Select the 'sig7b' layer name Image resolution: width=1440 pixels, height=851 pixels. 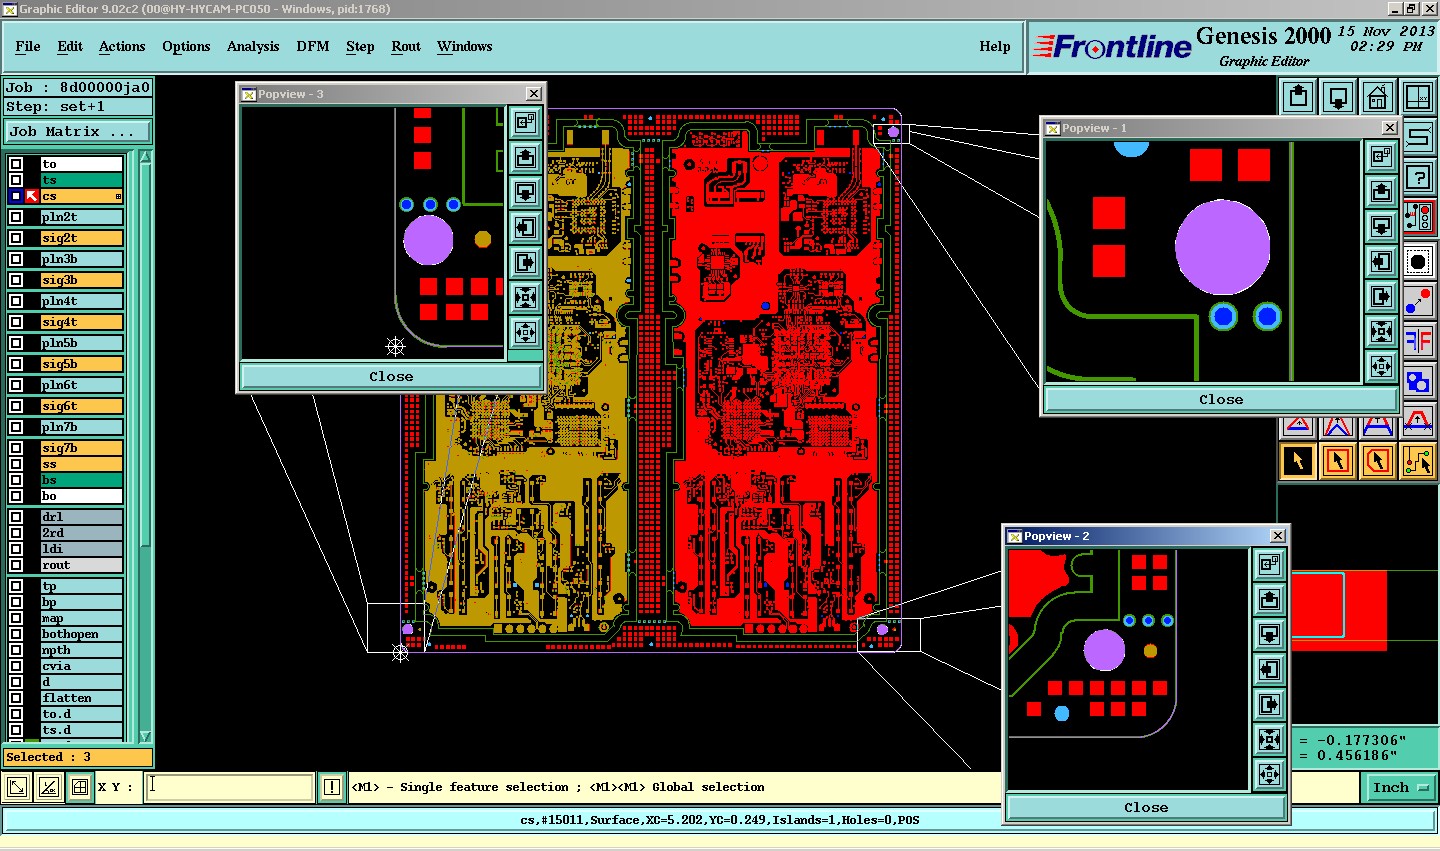[82, 448]
